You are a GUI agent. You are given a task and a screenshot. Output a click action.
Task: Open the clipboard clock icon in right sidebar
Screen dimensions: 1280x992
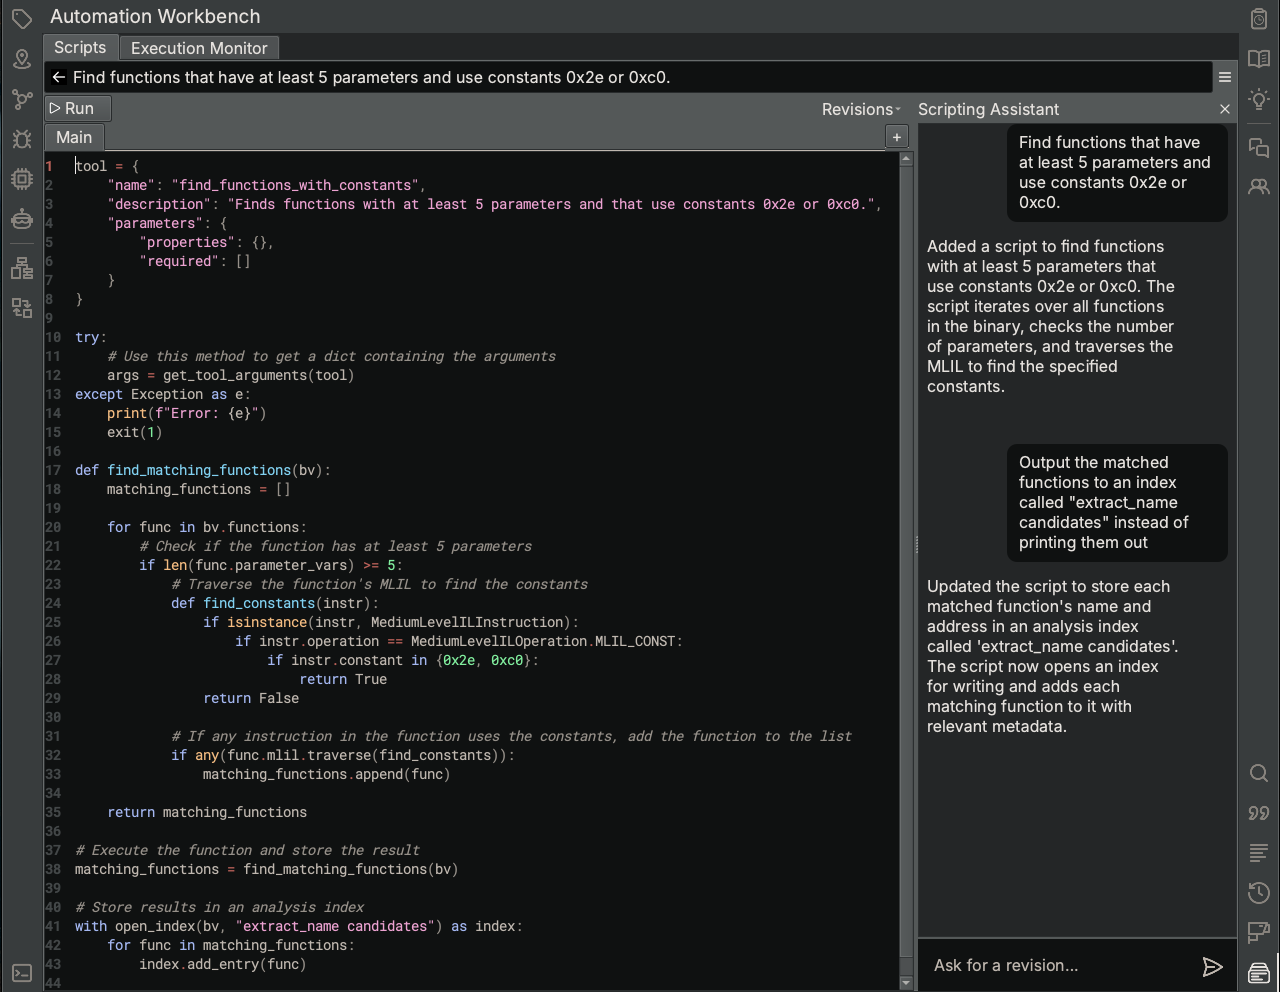tap(1259, 19)
